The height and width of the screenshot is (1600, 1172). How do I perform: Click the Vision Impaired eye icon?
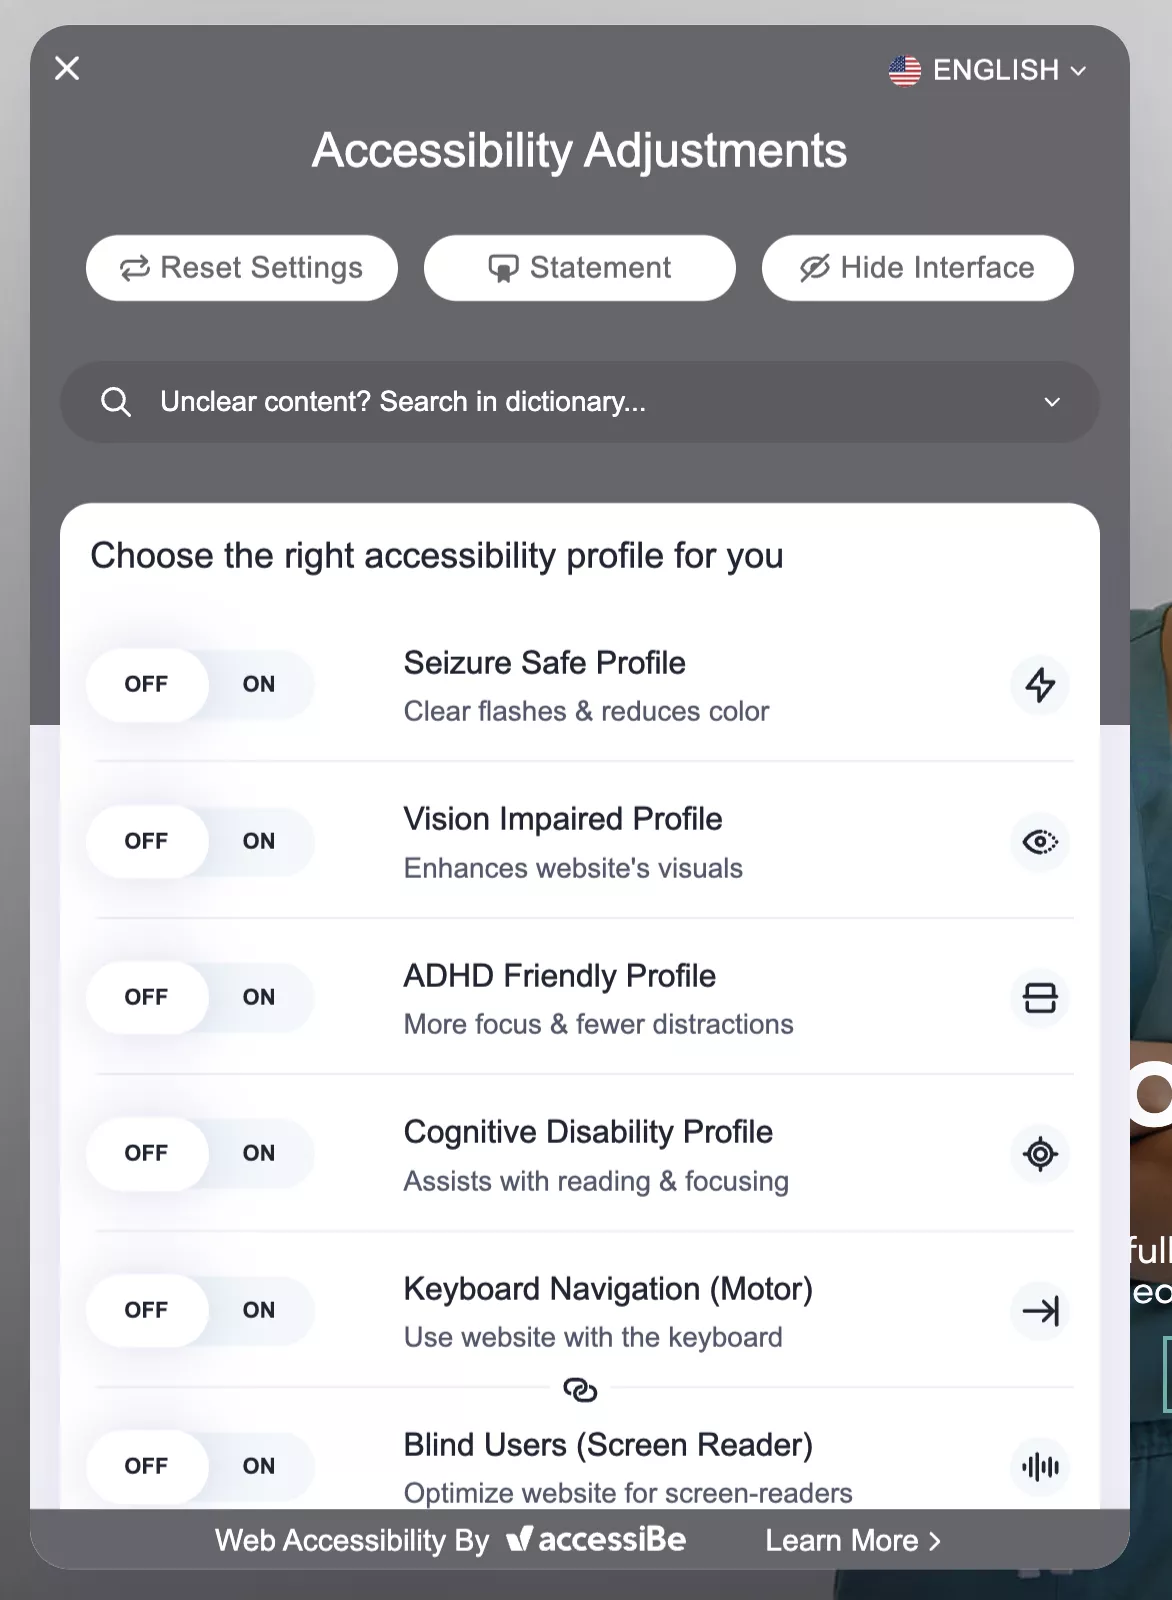[x=1040, y=842]
